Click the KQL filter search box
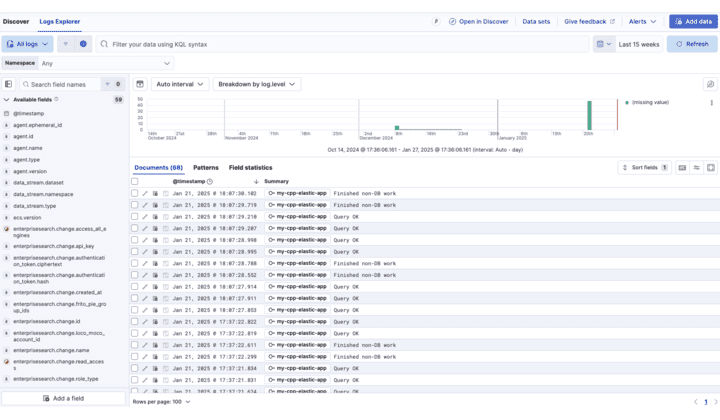720x420 pixels. coord(340,44)
